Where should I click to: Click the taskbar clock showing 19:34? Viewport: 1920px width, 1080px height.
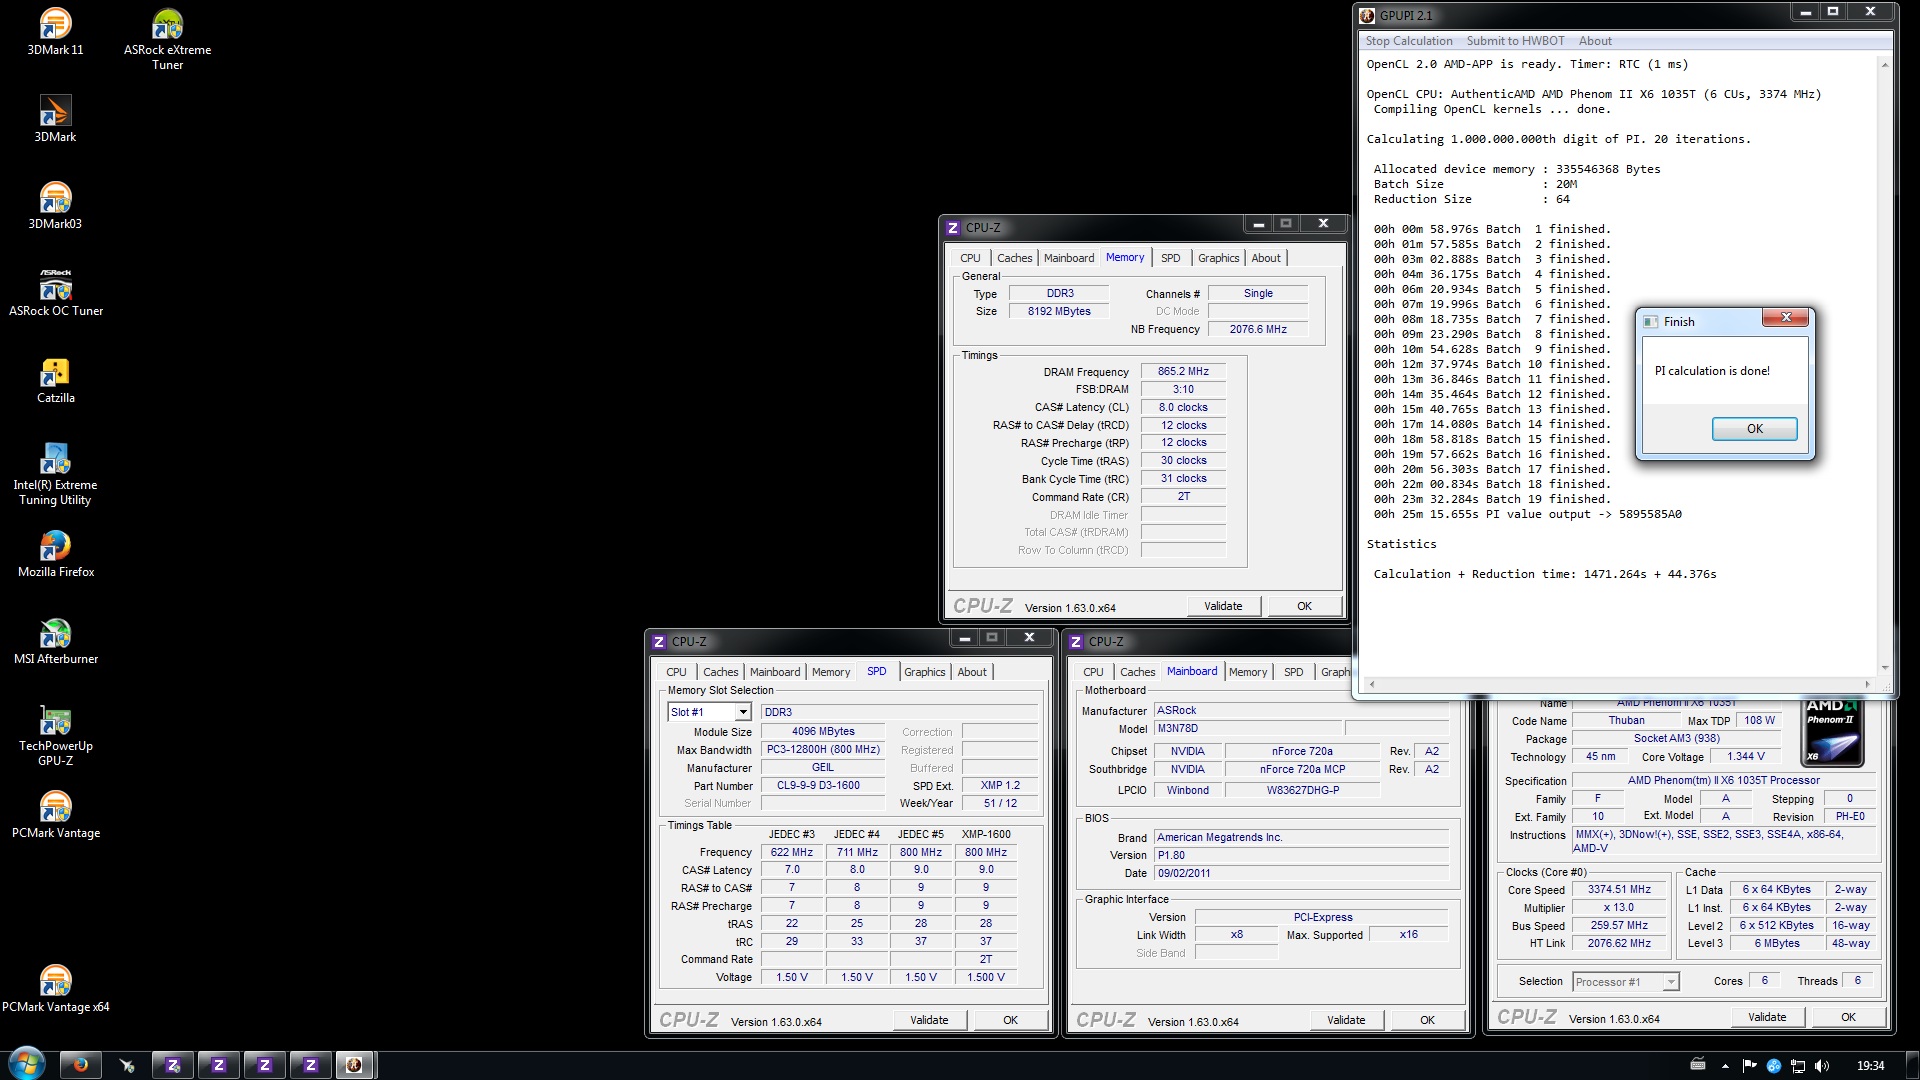click(1870, 1066)
